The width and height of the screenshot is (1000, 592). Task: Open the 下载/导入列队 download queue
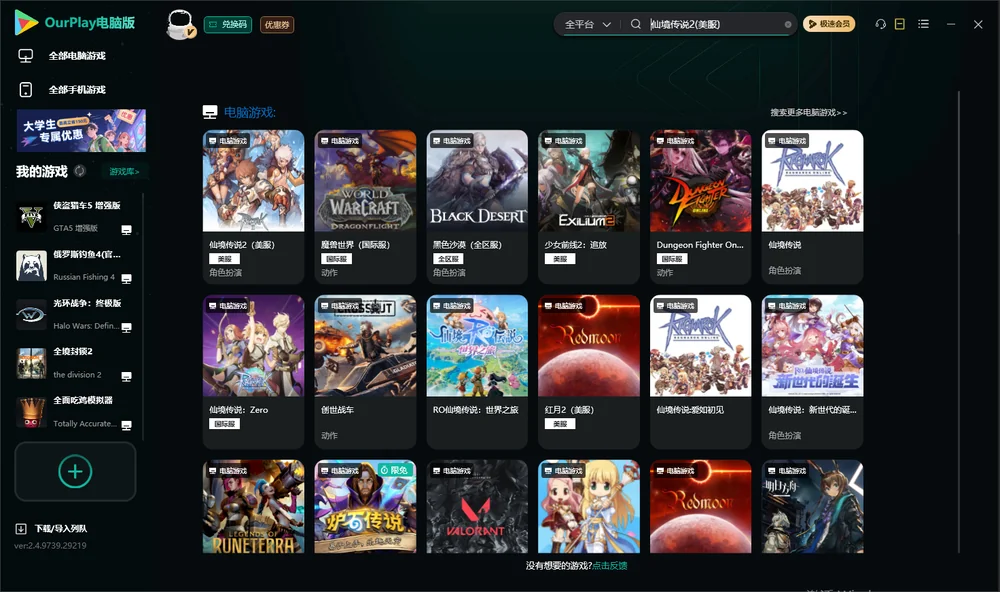point(61,529)
